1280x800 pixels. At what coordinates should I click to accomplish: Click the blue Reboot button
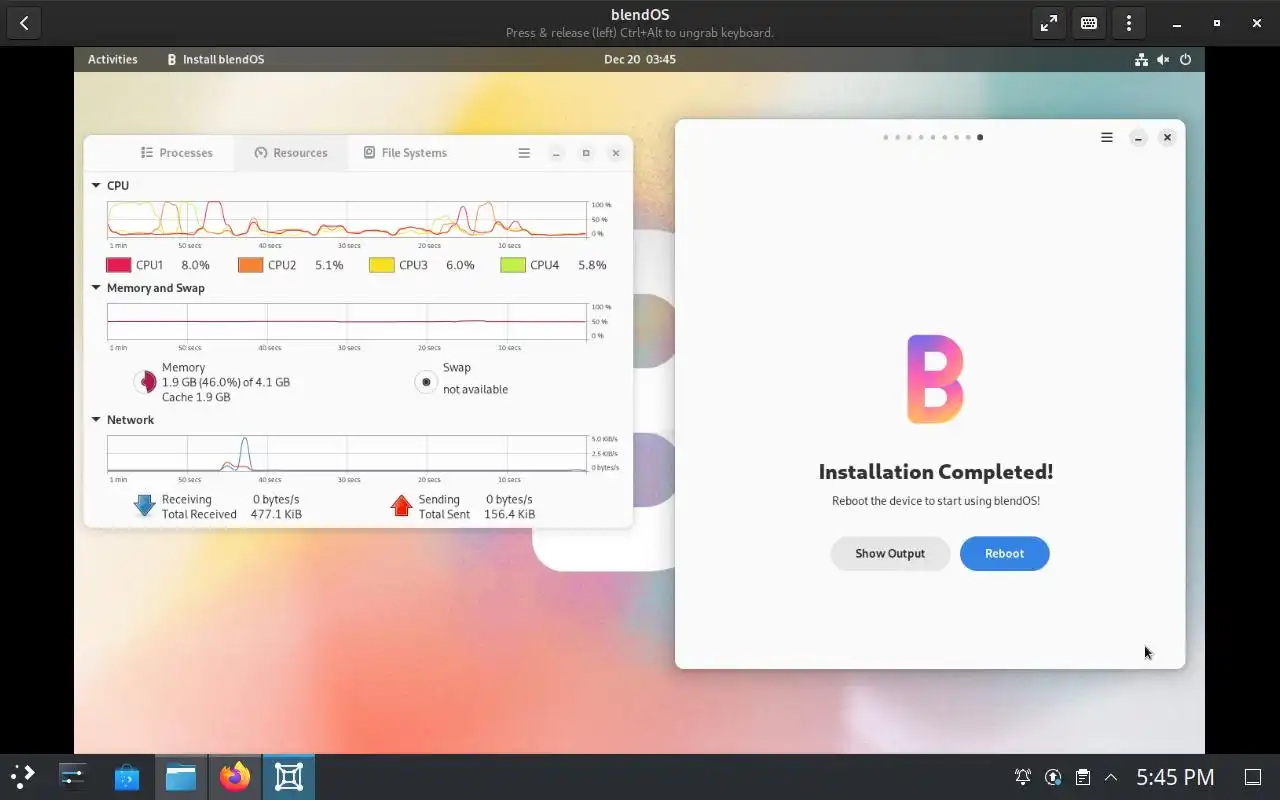click(x=1005, y=554)
